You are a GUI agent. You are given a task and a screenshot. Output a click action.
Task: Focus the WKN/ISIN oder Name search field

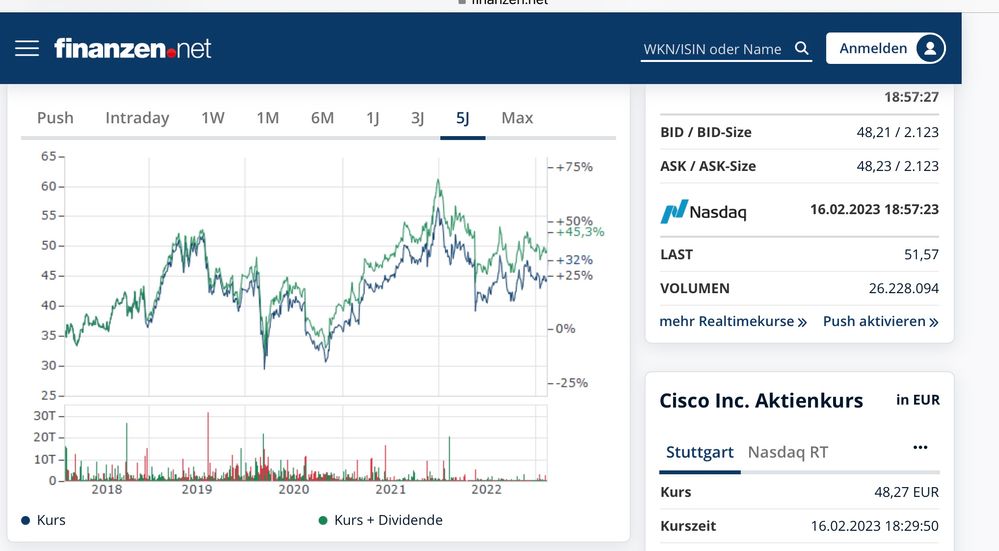click(715, 49)
